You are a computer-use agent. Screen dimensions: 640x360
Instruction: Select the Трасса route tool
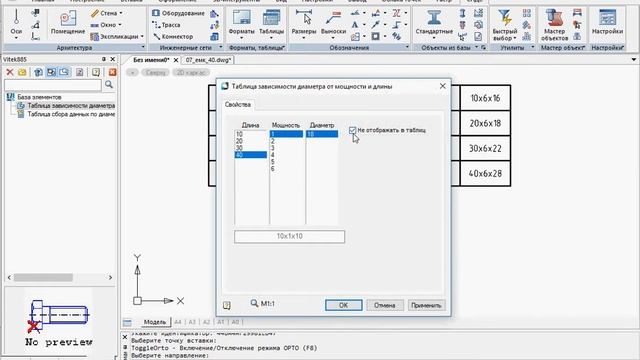166,25
